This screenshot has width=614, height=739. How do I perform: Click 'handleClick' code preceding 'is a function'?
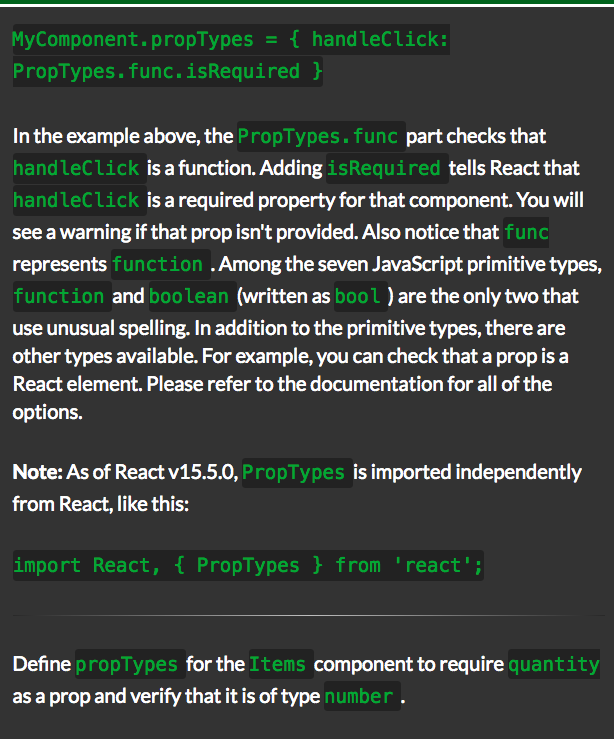coord(80,168)
